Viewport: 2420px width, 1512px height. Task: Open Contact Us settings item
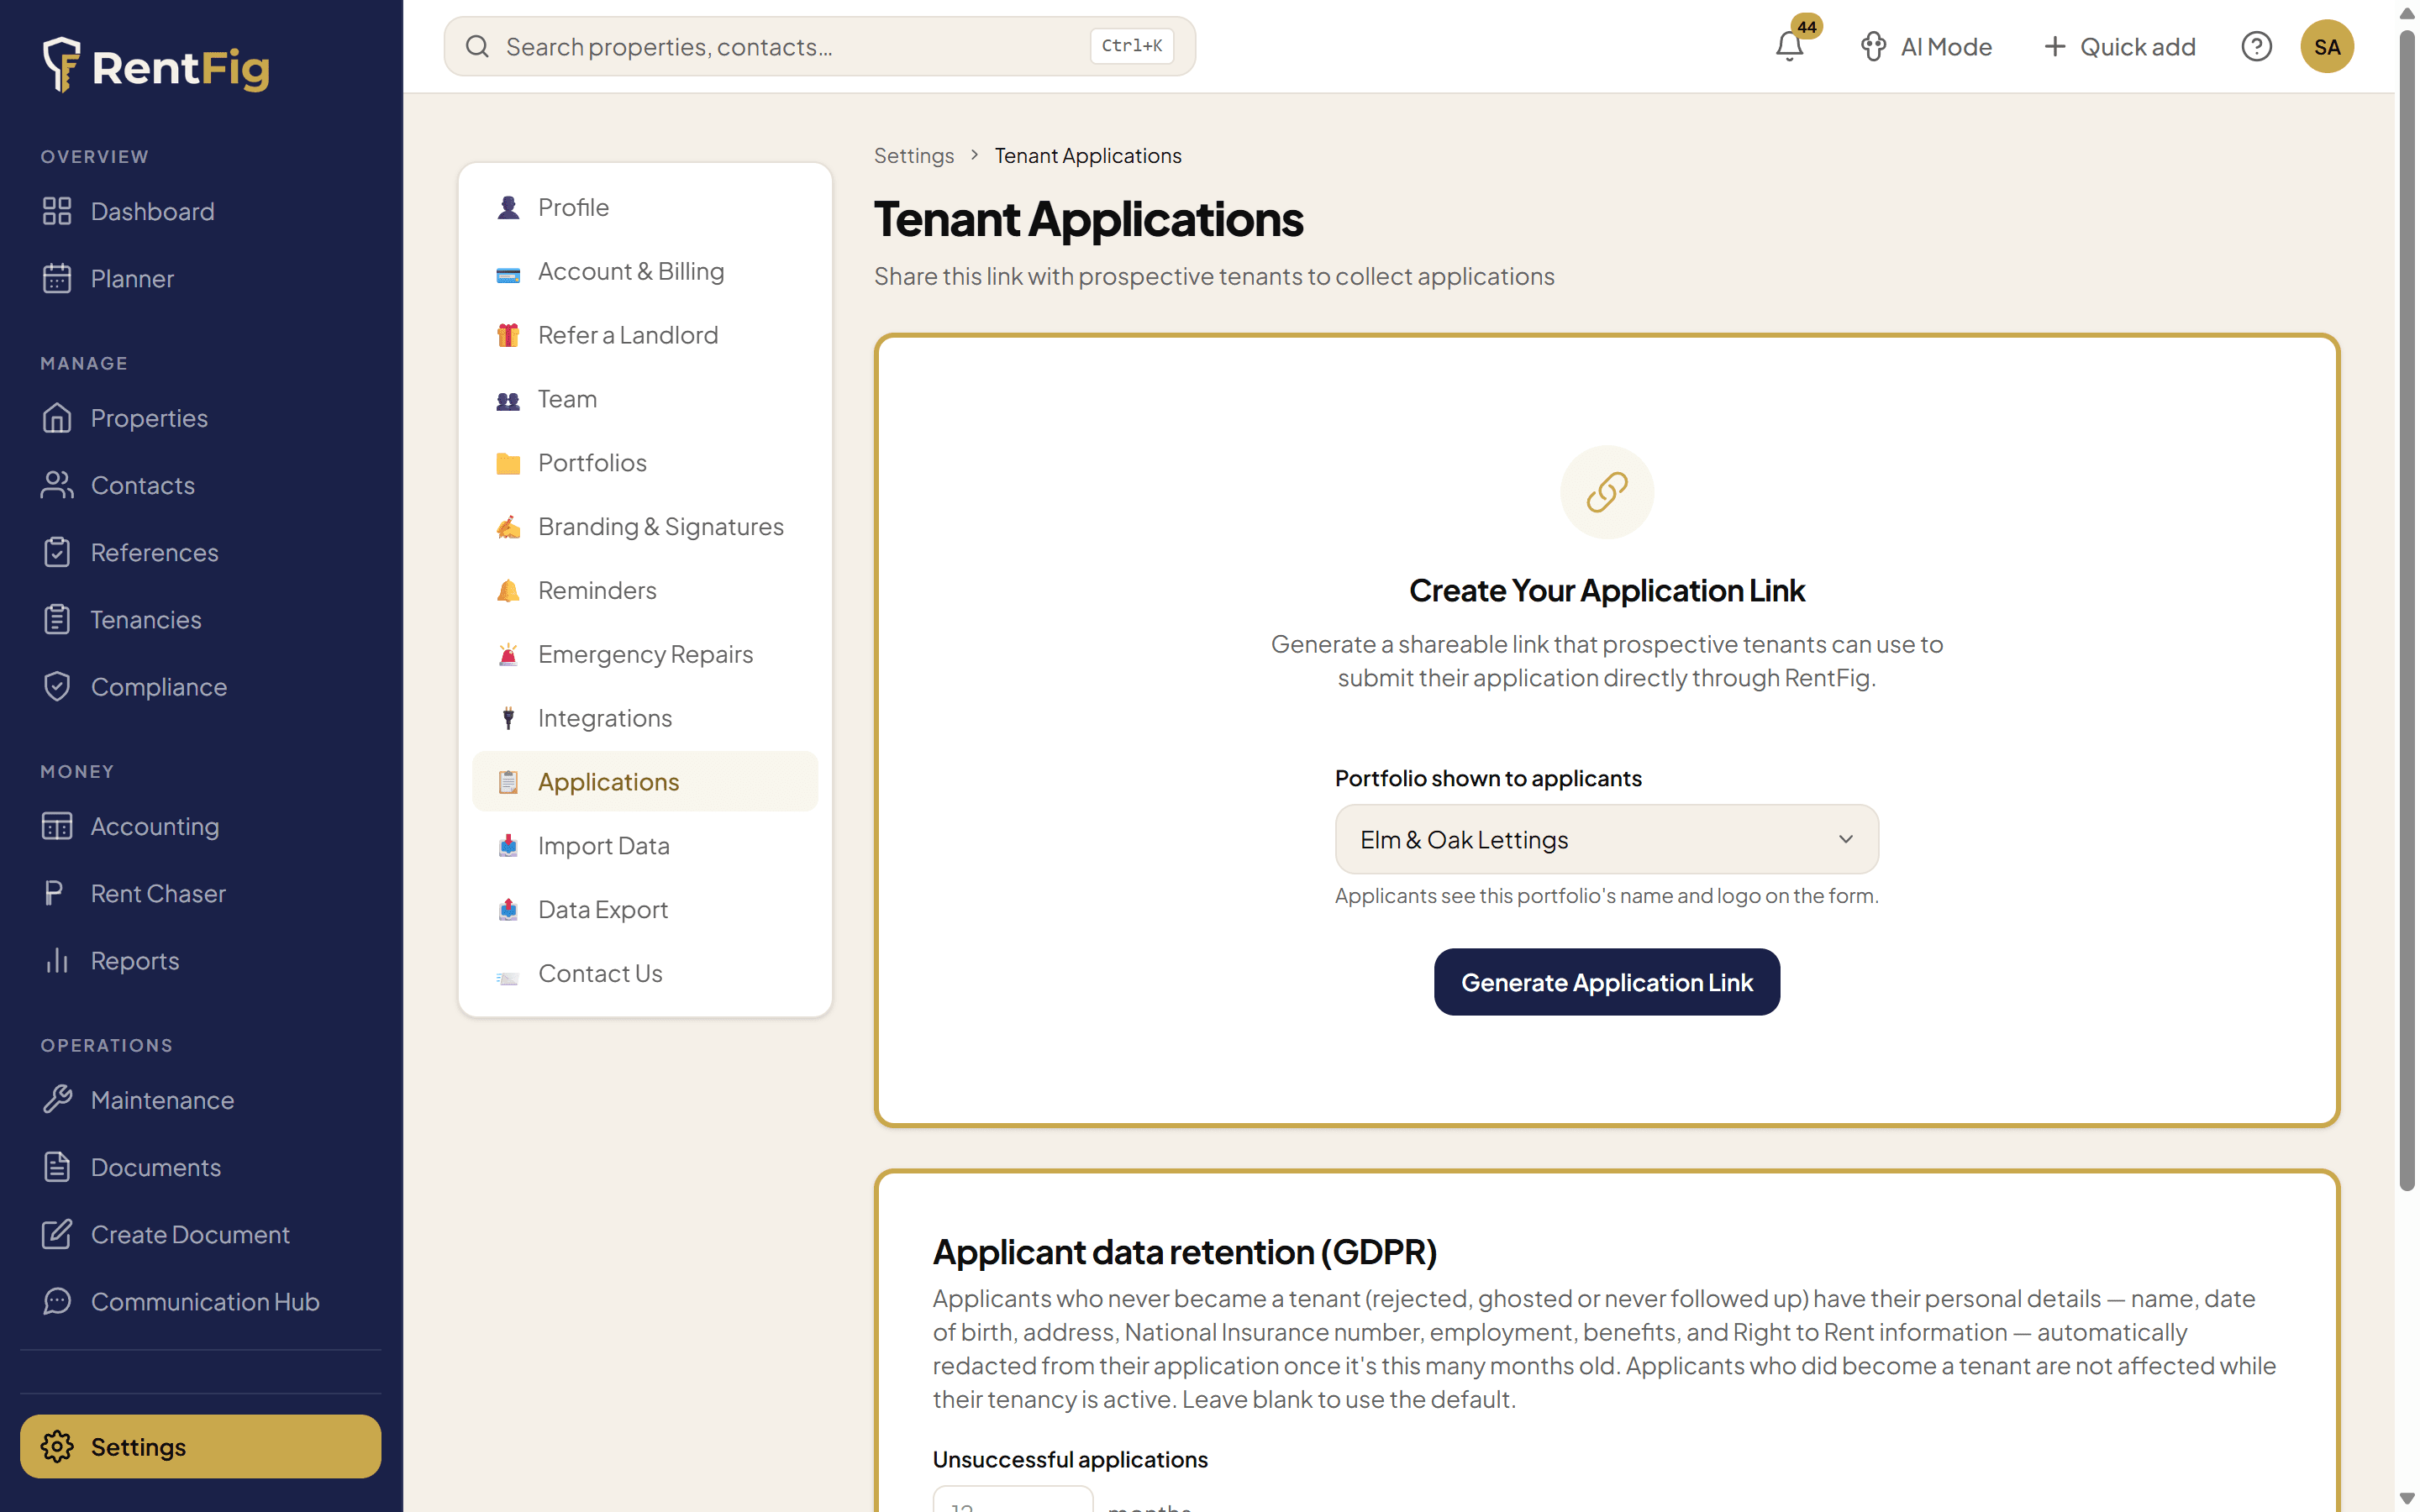[645, 973]
